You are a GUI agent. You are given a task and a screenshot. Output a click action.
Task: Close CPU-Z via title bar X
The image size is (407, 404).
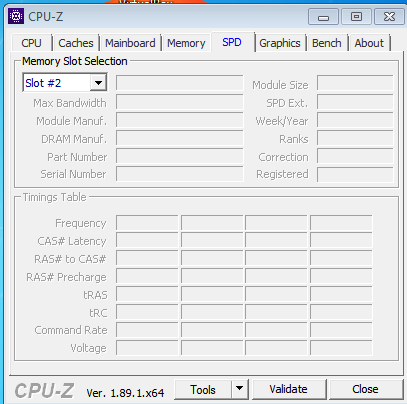click(389, 17)
